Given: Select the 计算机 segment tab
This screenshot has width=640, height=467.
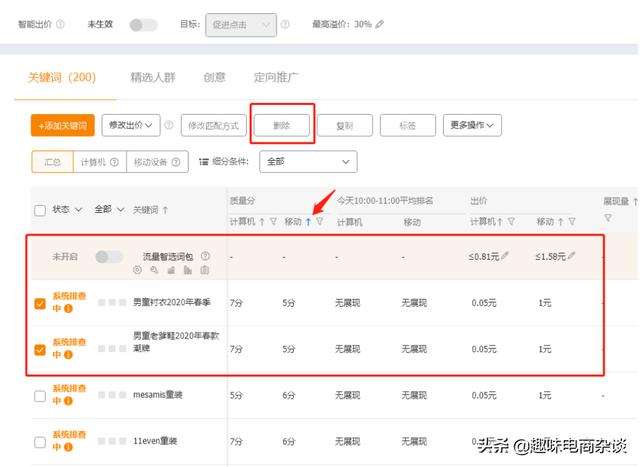Looking at the screenshot, I should click(x=100, y=162).
